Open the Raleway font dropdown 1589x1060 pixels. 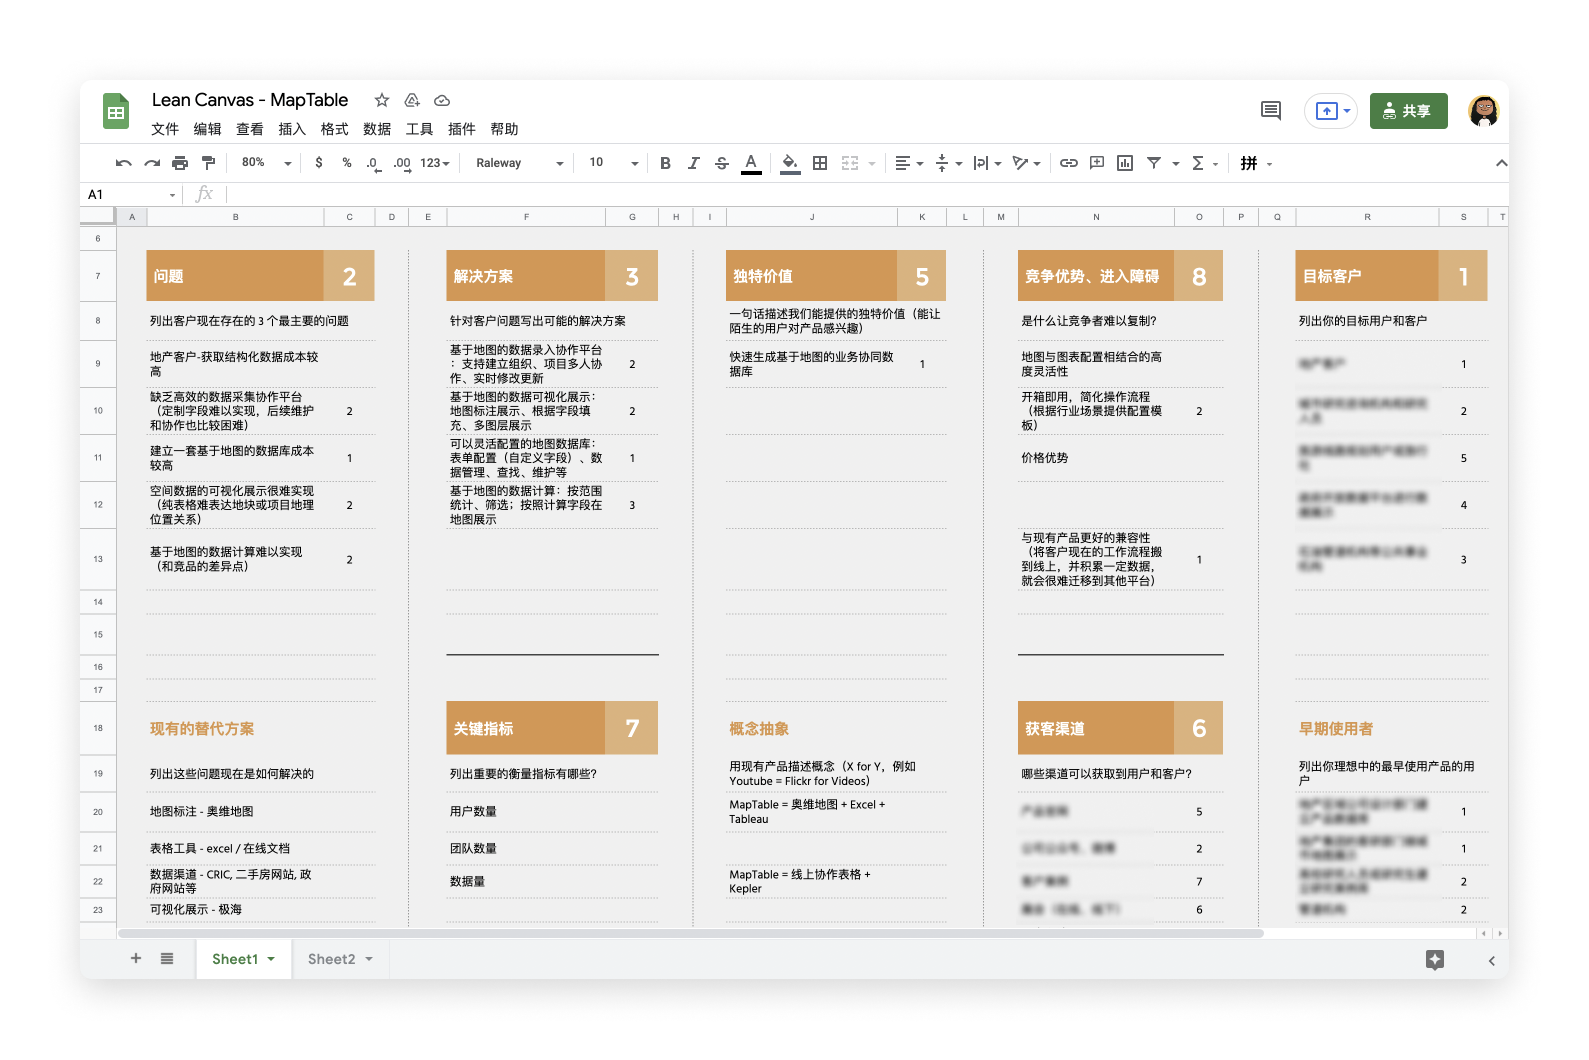pos(519,163)
